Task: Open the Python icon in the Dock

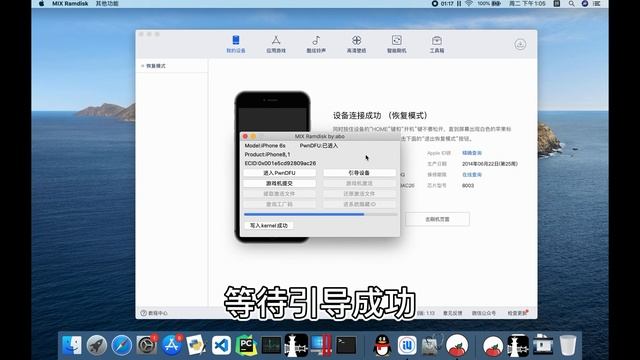Action: 196,345
